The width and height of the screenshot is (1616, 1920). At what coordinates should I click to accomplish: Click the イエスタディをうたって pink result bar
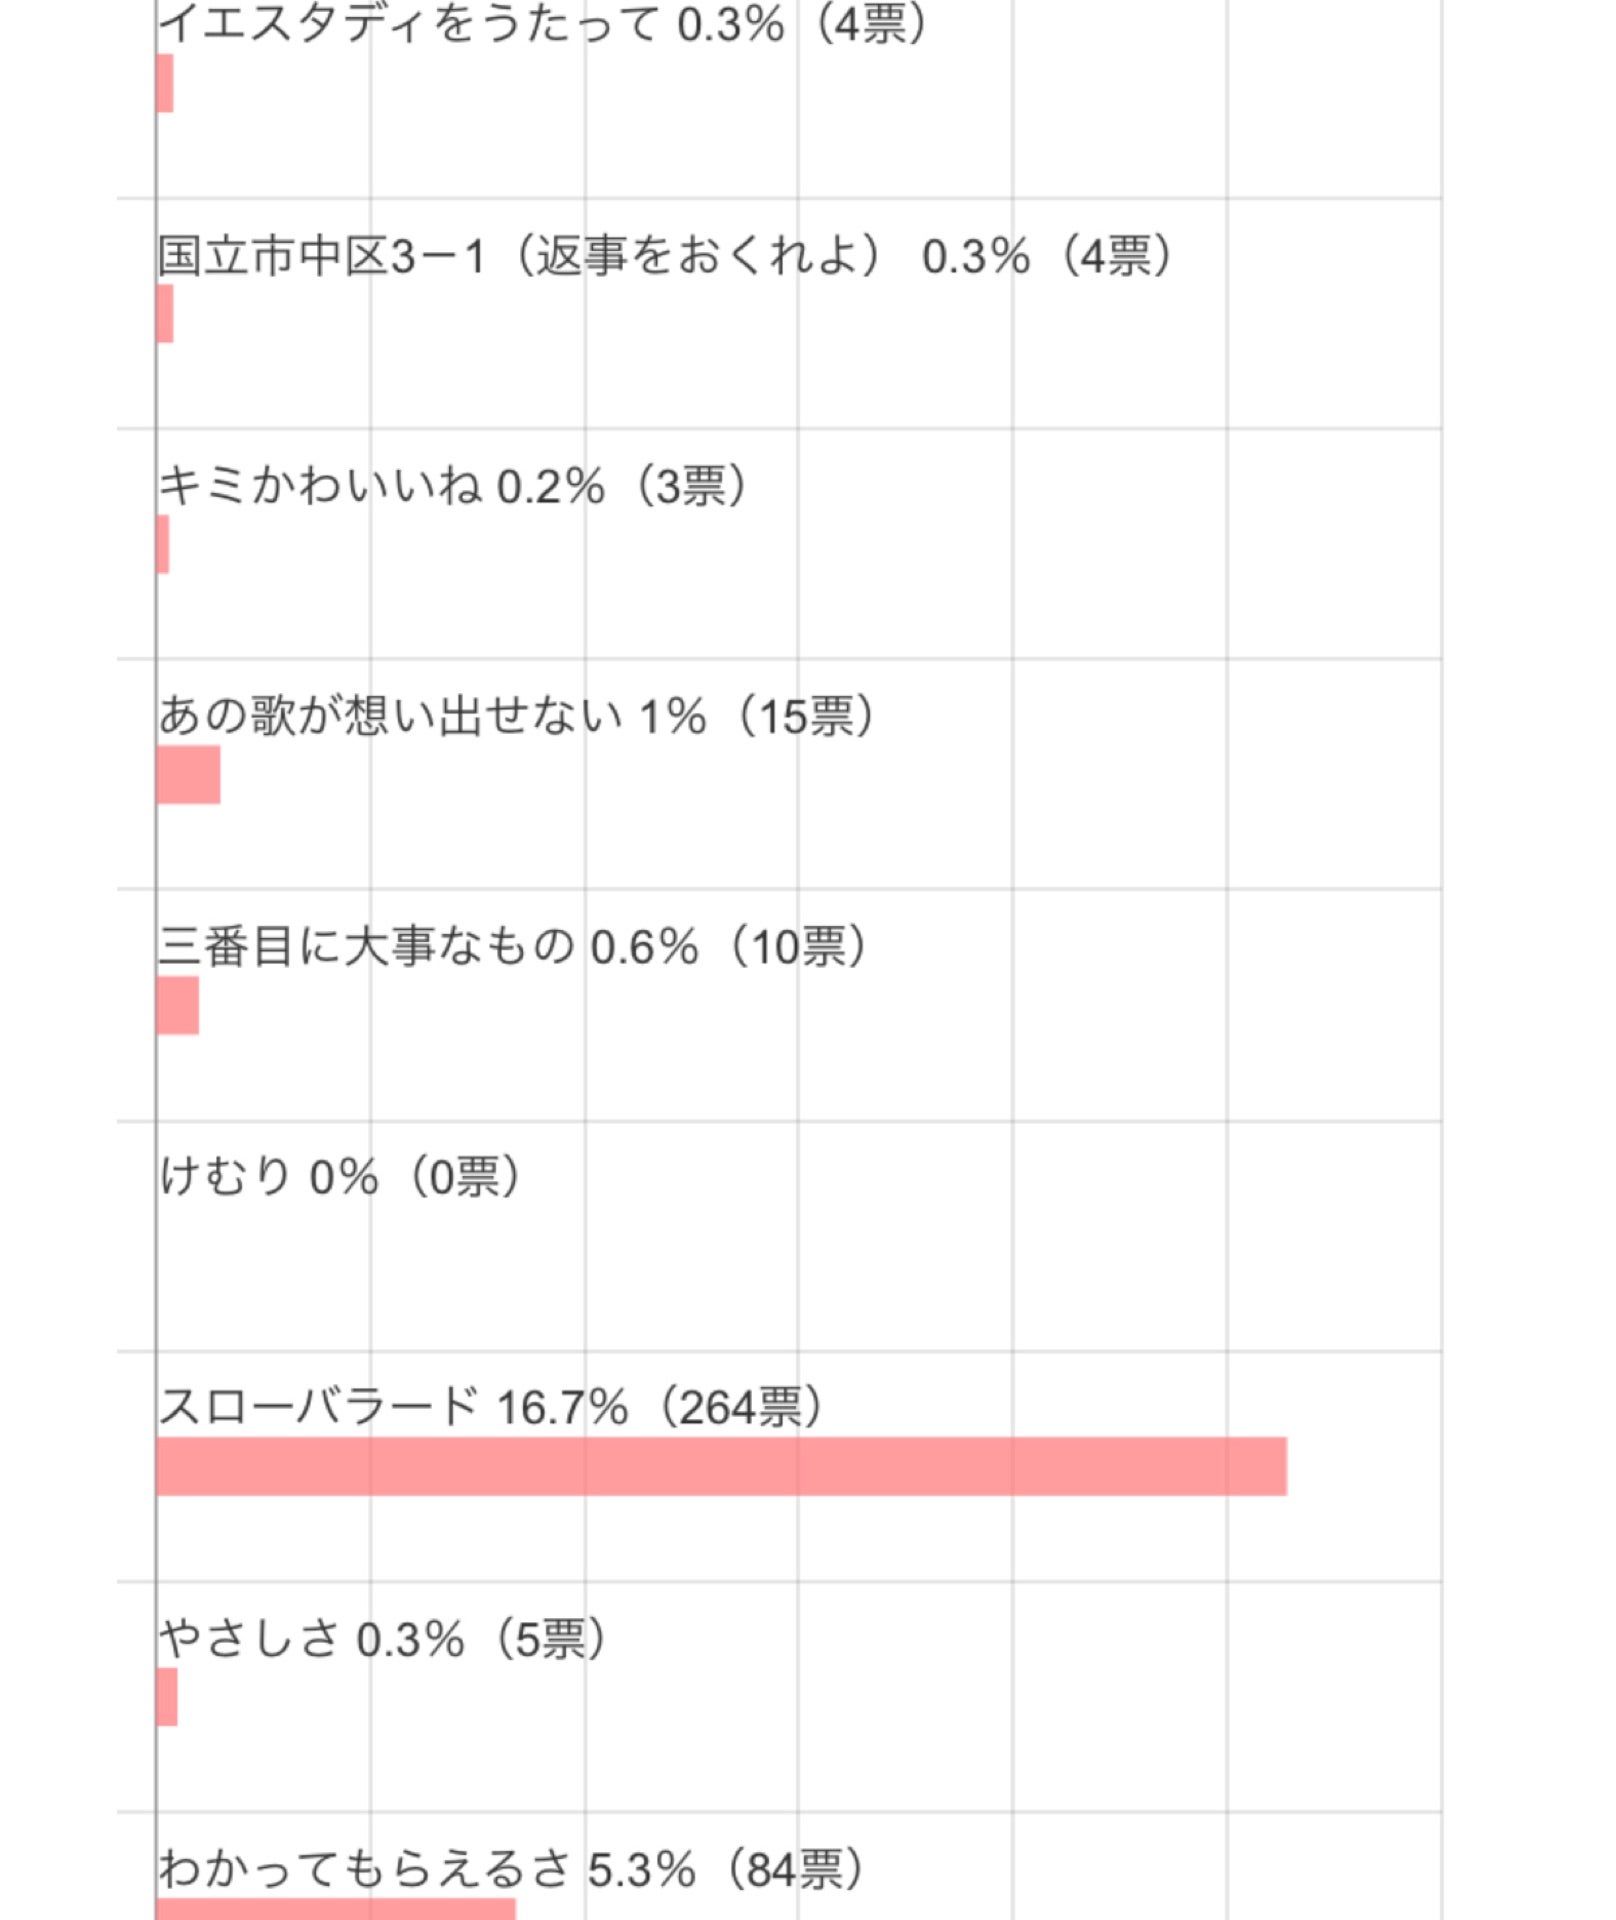[x=165, y=83]
